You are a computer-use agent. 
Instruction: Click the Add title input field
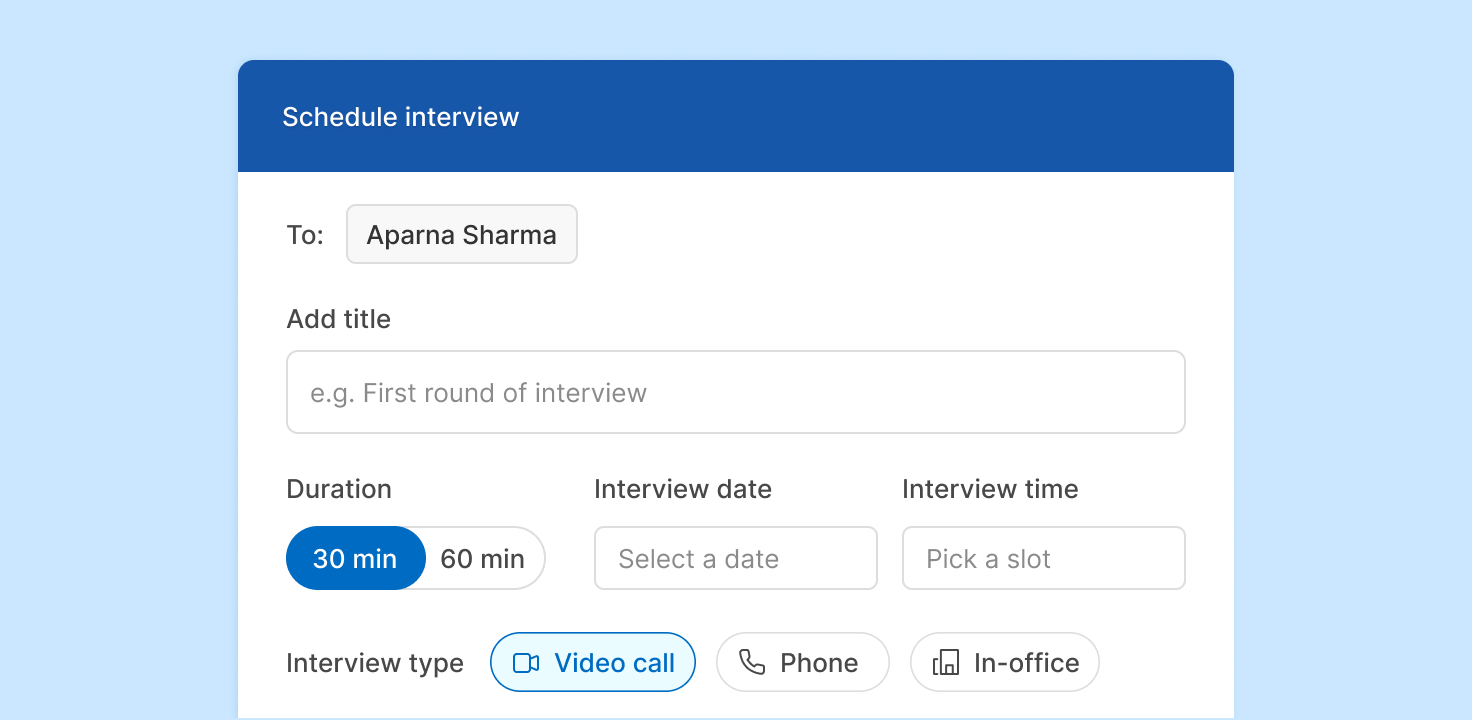[x=736, y=392]
